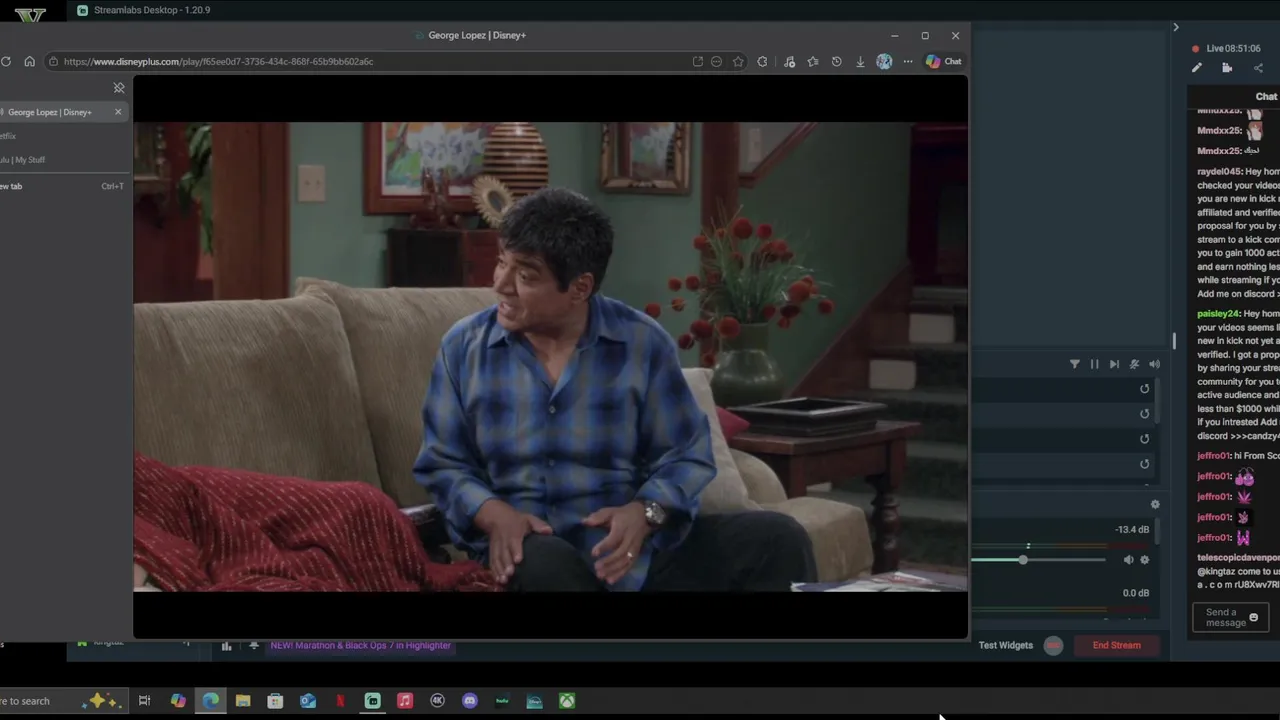The height and width of the screenshot is (720, 1280).
Task: Open the share stream icon
Action: point(1258,68)
